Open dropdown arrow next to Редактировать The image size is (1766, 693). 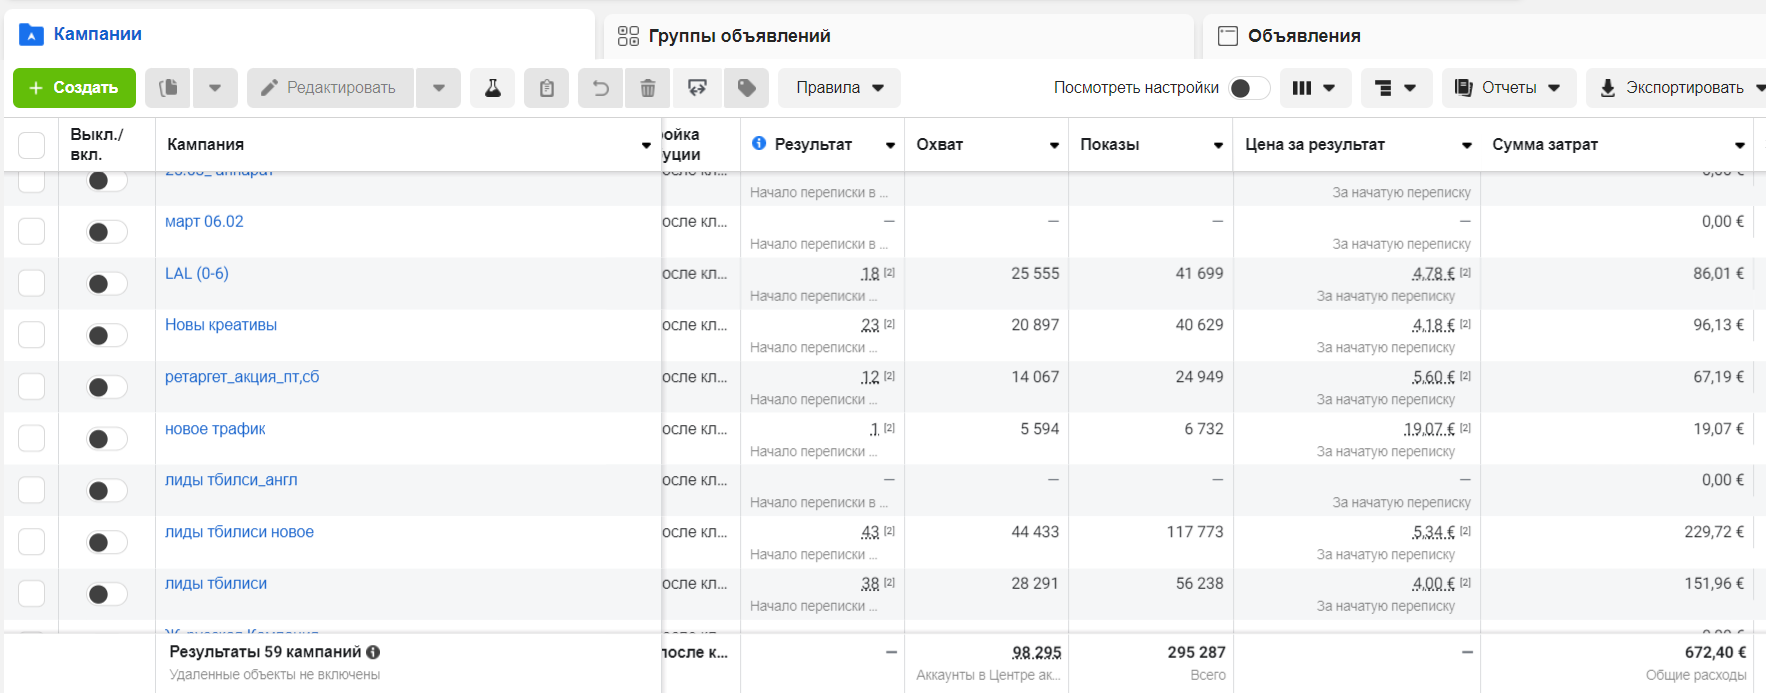(439, 88)
